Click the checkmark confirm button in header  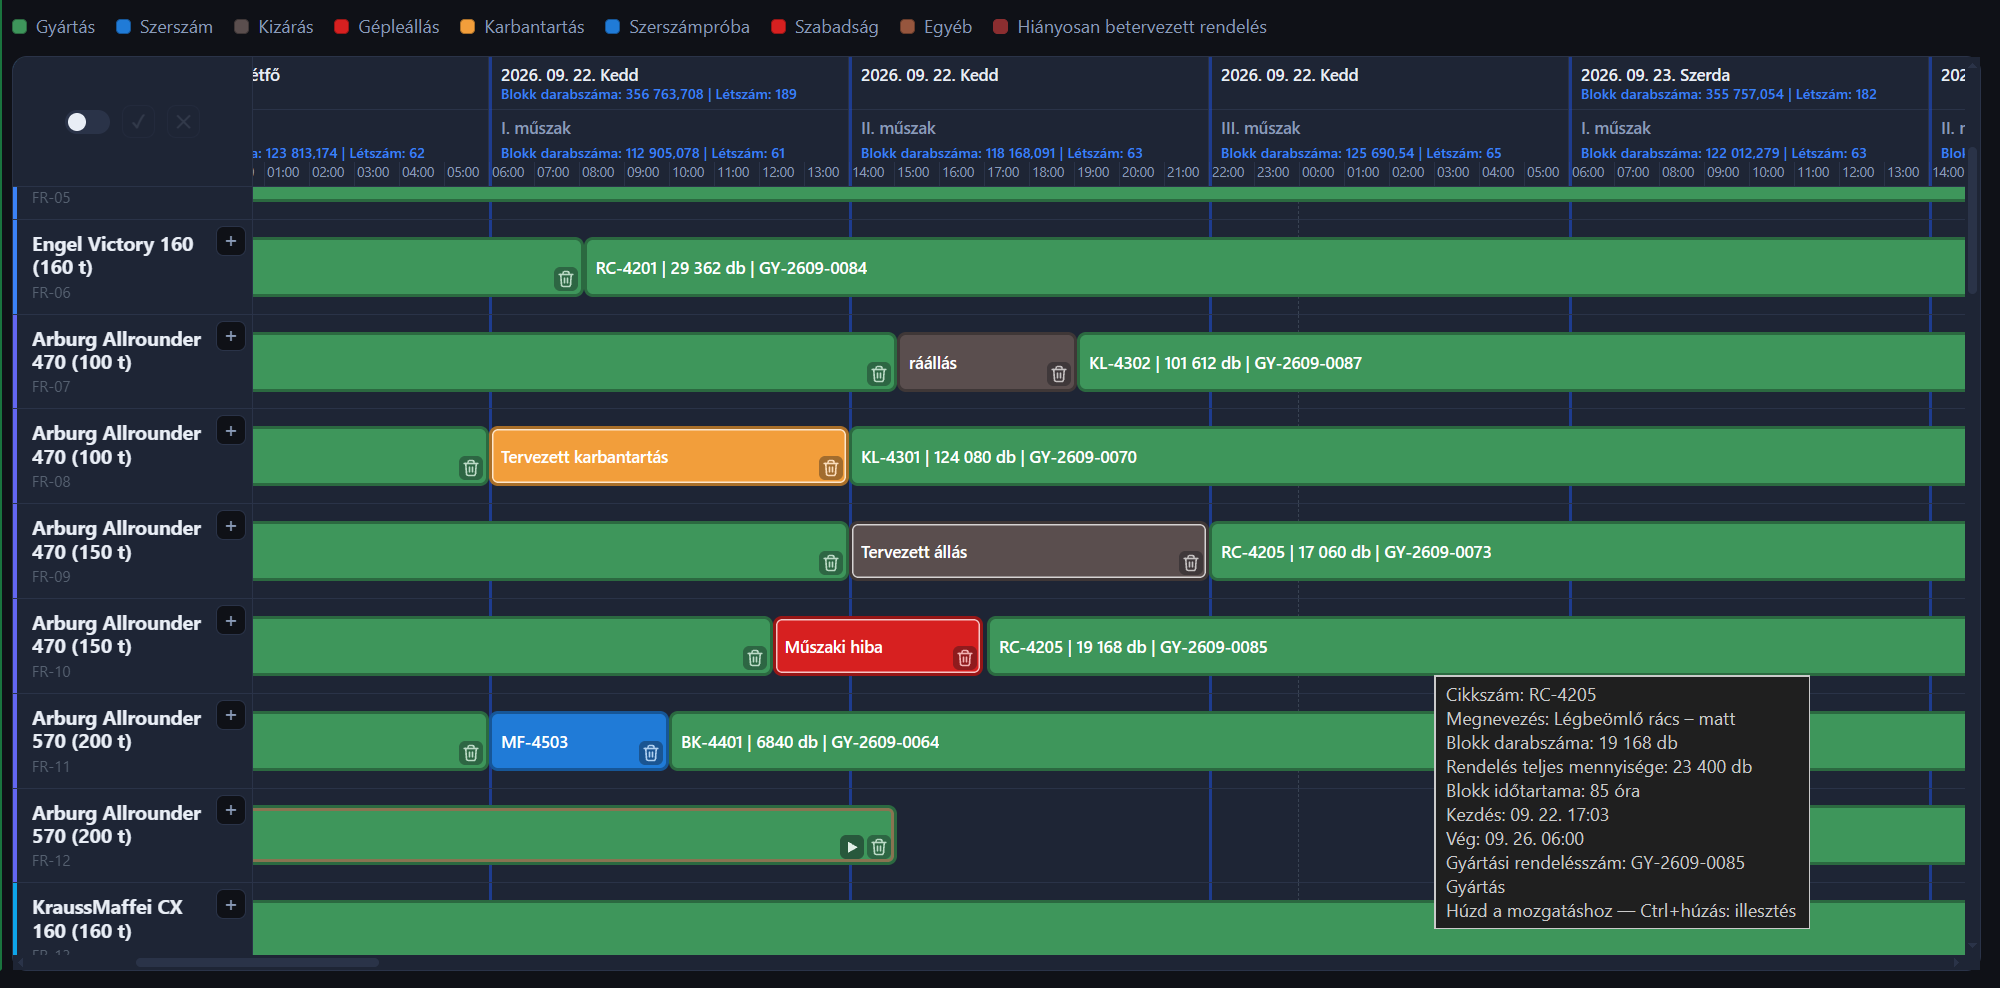coord(138,122)
